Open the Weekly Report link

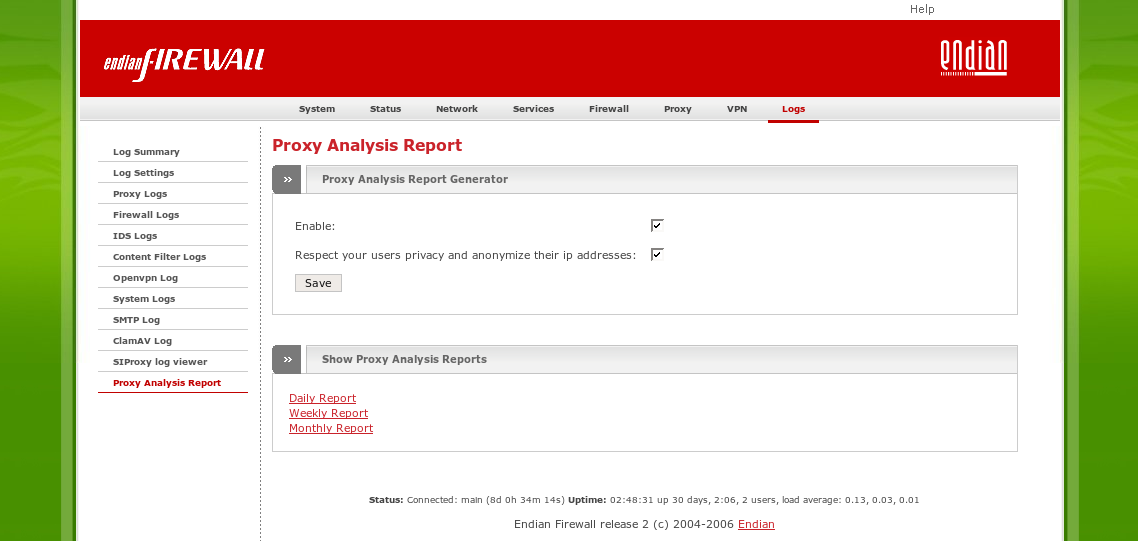click(x=328, y=413)
